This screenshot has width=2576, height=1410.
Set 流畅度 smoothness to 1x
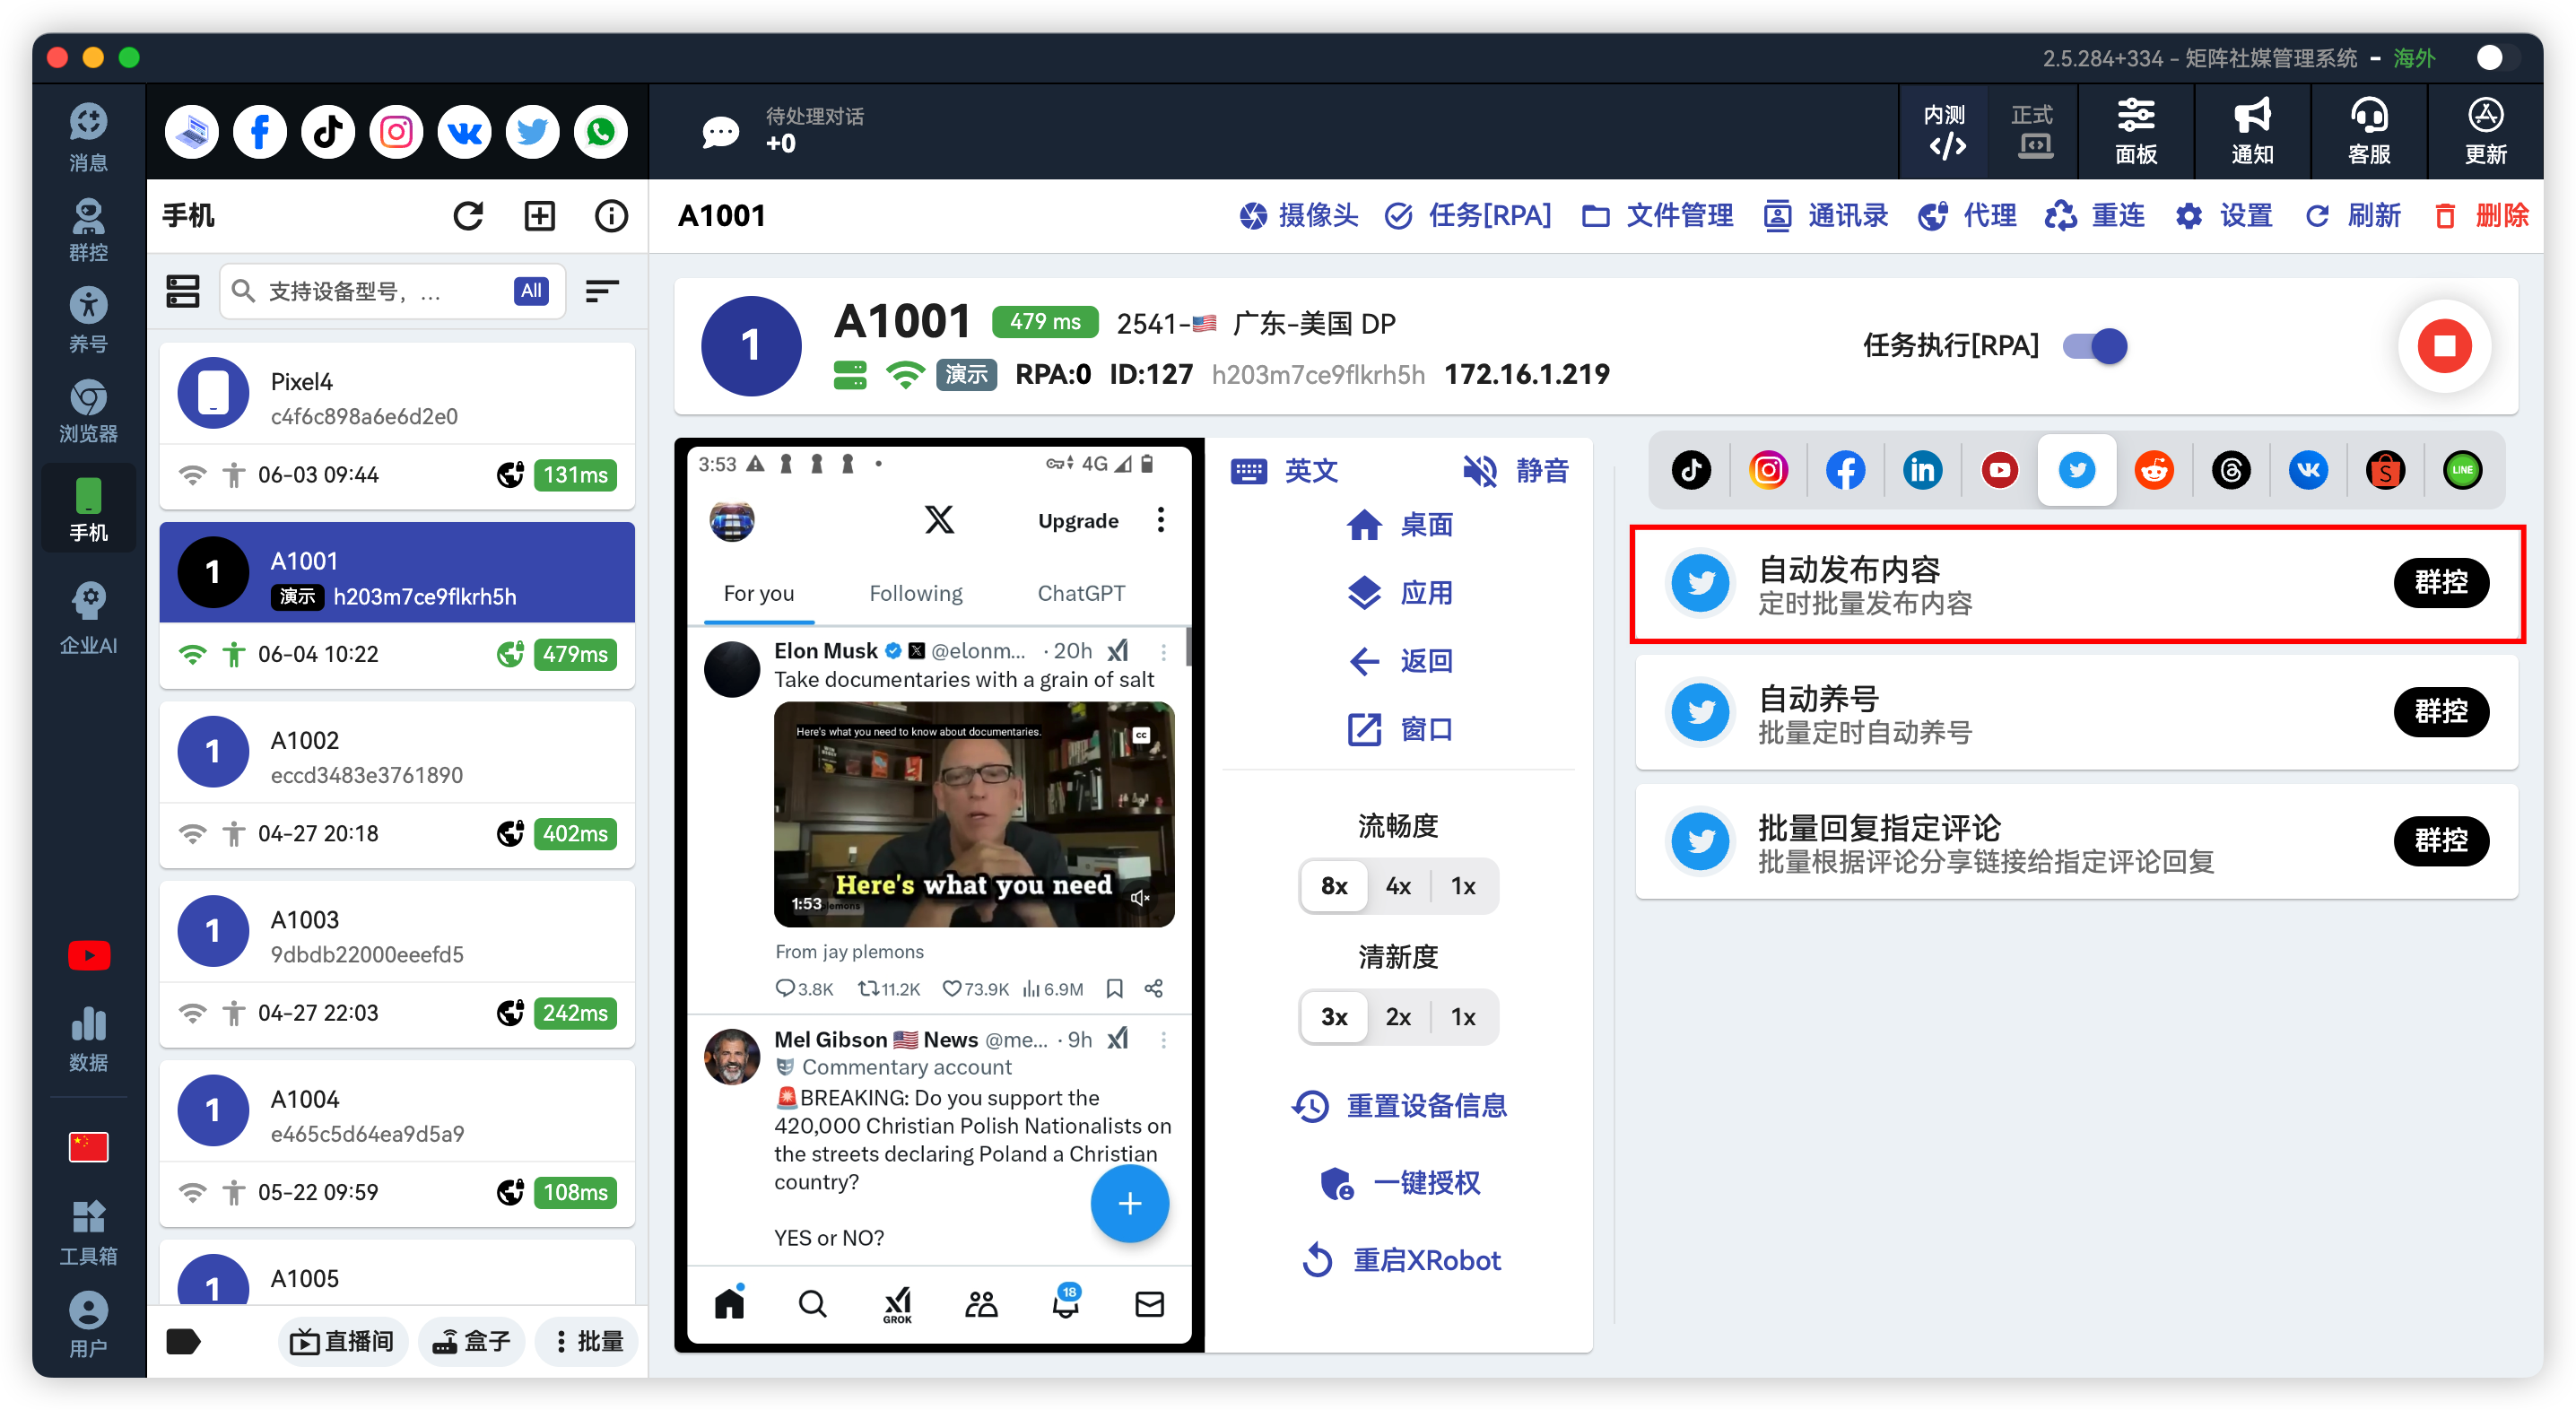(x=1463, y=885)
